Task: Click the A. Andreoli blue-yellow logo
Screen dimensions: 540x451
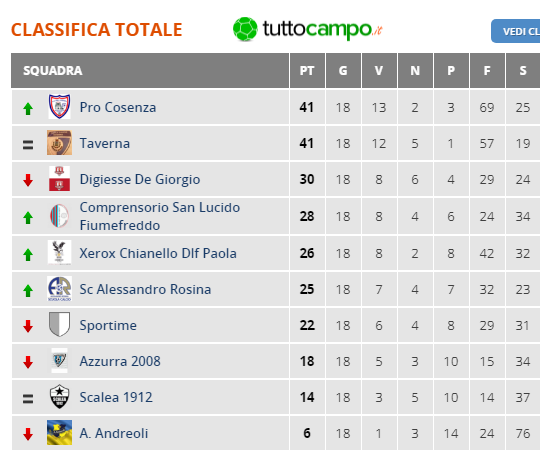Action: (x=59, y=432)
